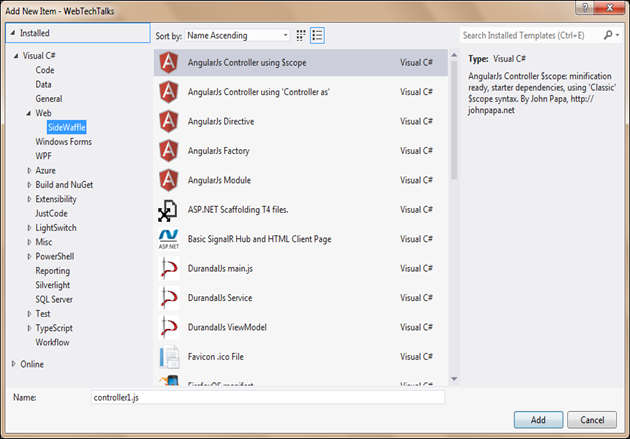Select DurandalJs Service template name
The width and height of the screenshot is (630, 439).
pyautogui.click(x=220, y=298)
